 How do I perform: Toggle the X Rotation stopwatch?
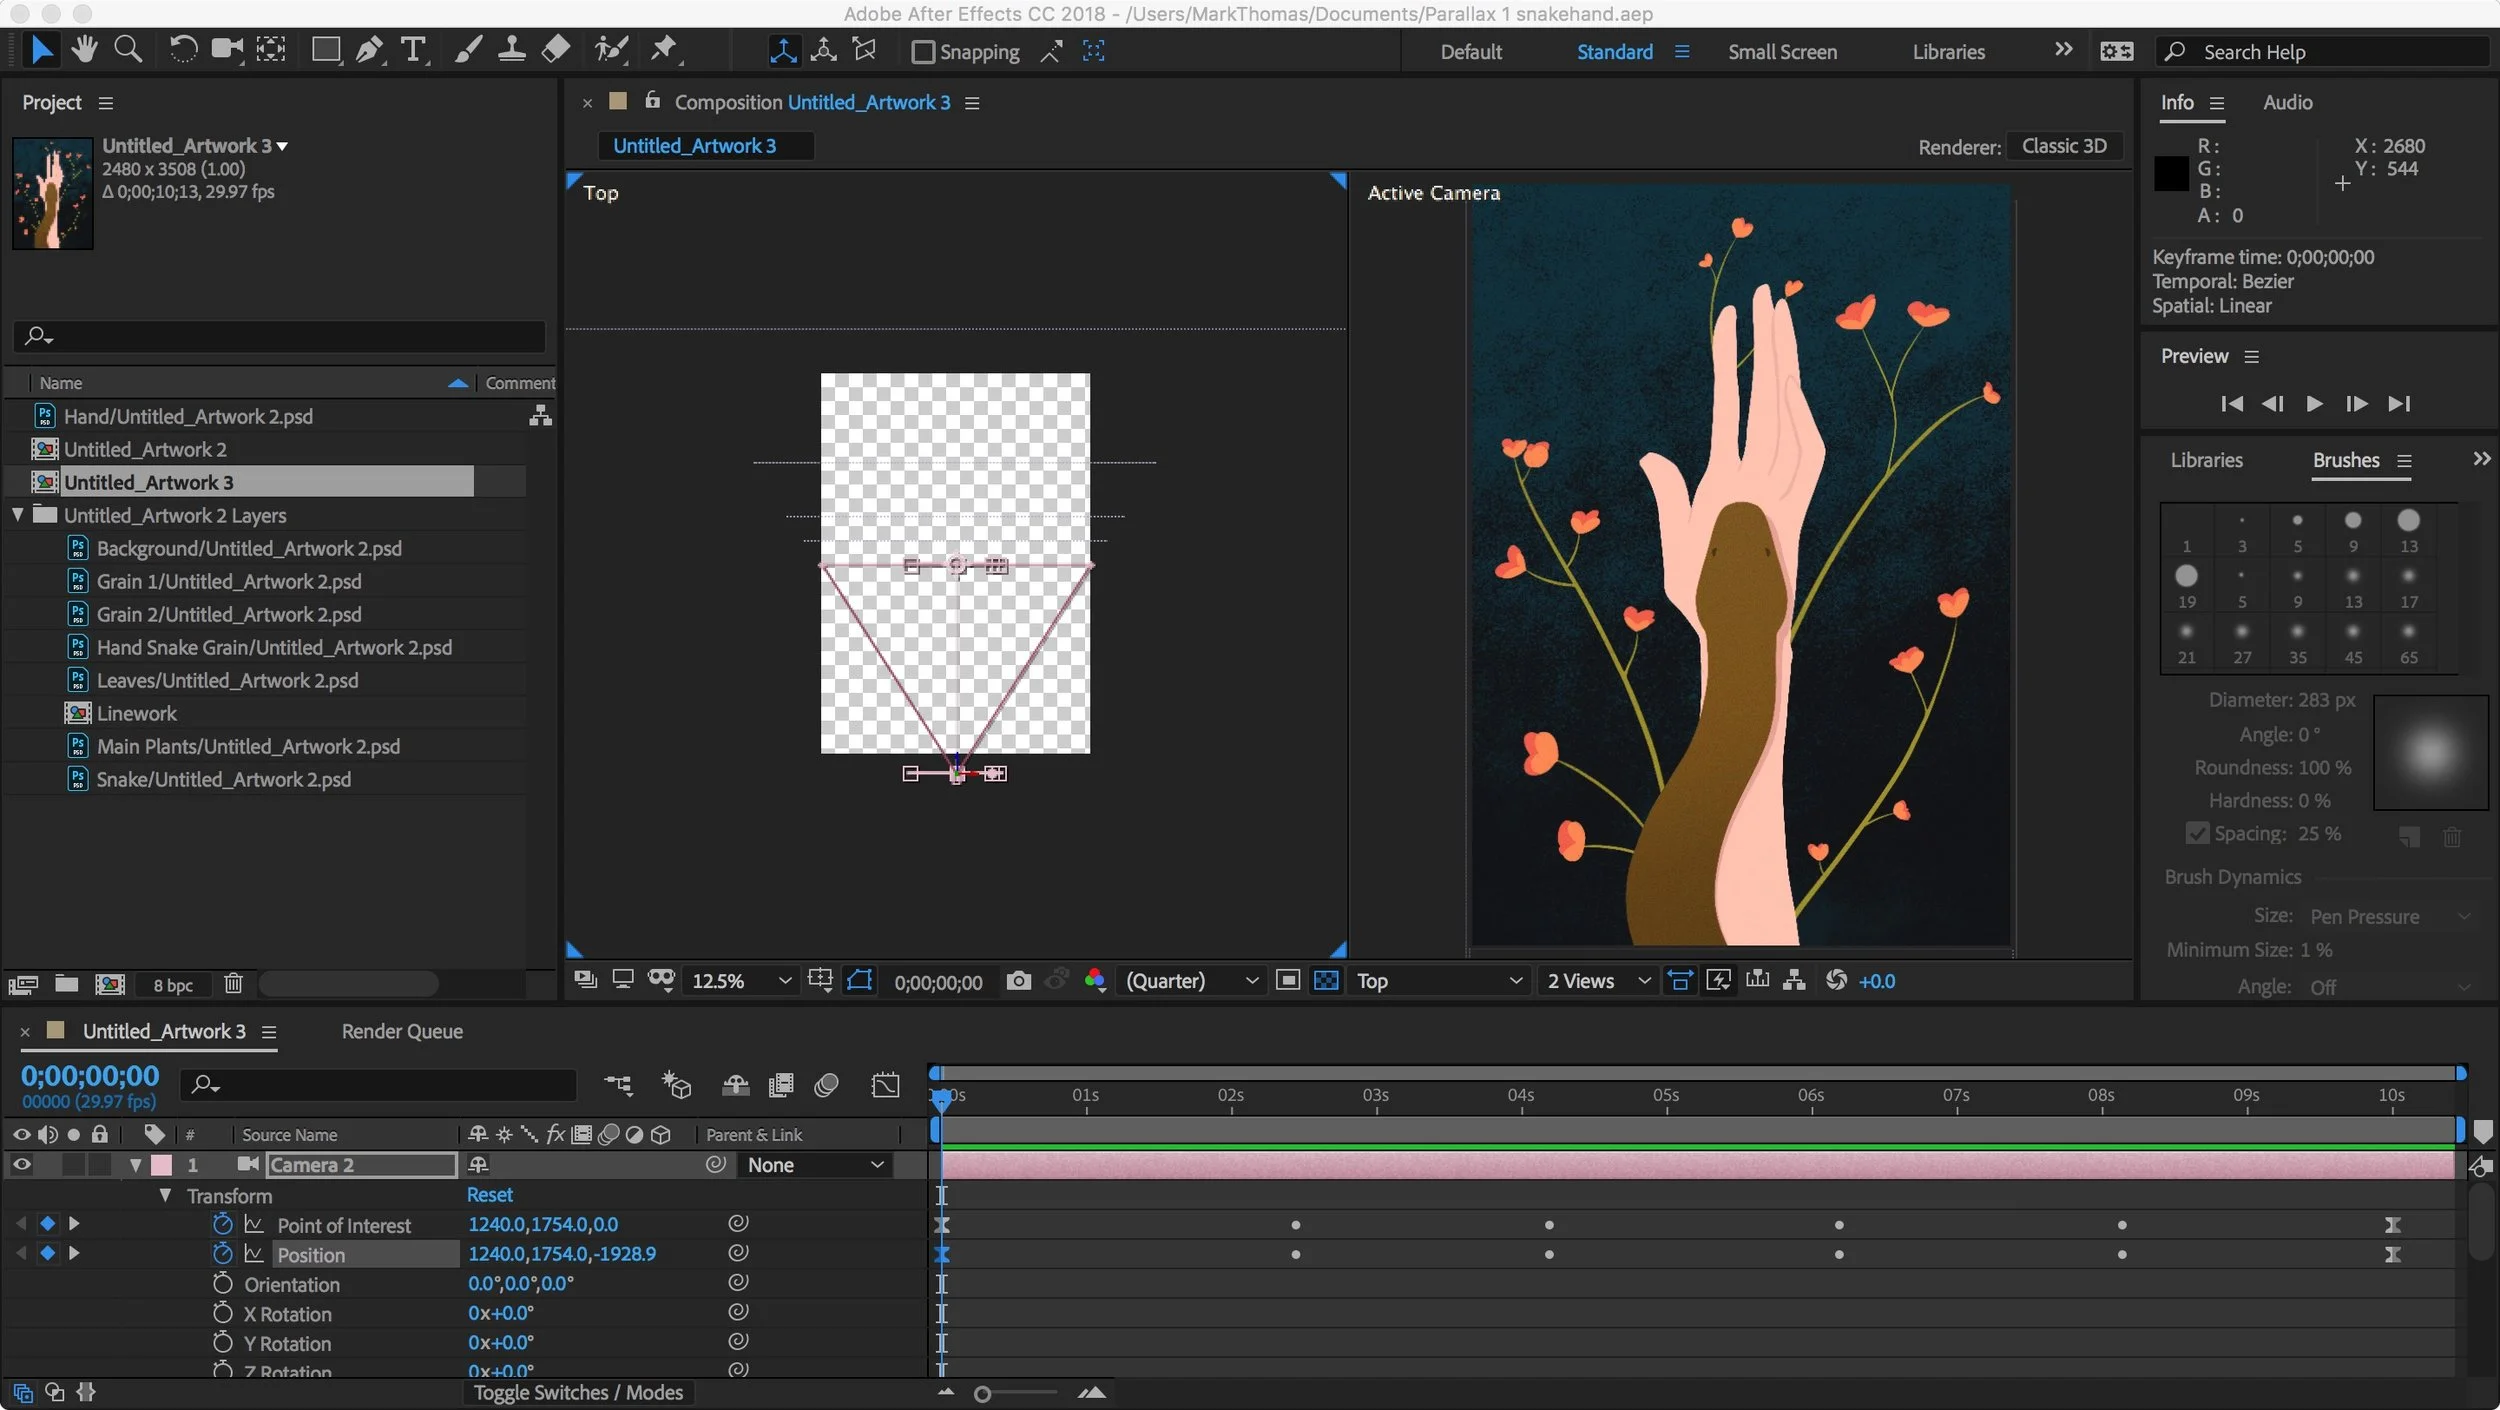[222, 1314]
